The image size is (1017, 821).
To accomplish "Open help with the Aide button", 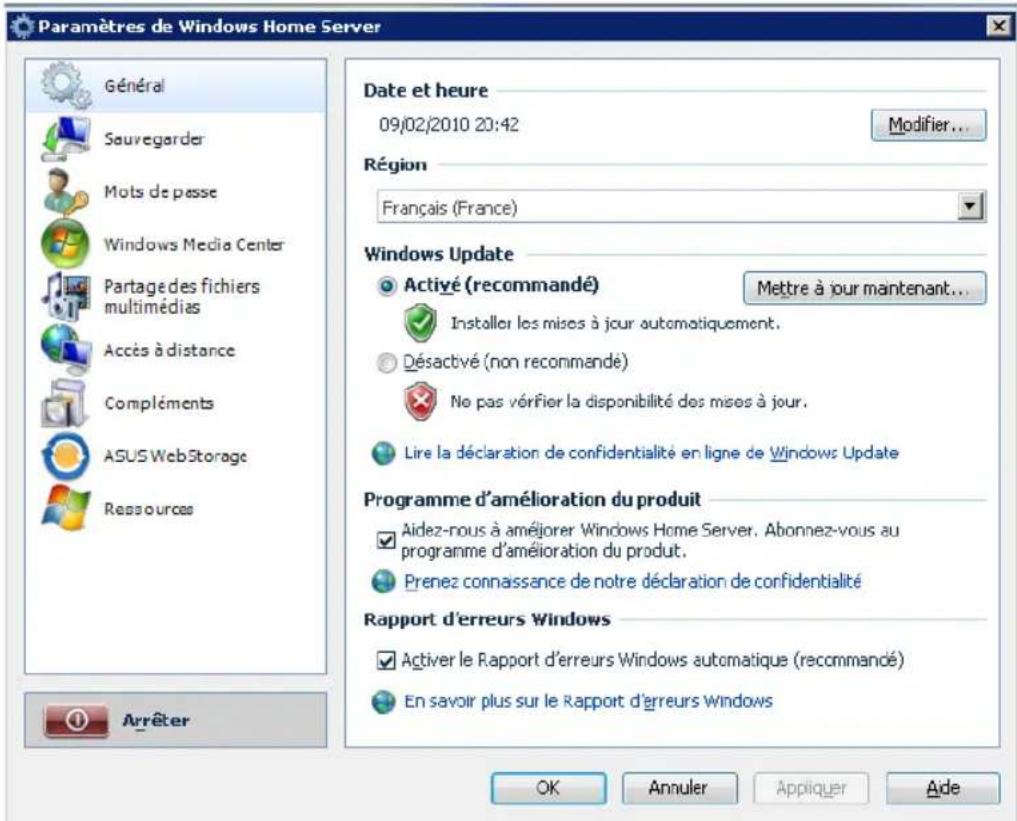I will coord(942,787).
